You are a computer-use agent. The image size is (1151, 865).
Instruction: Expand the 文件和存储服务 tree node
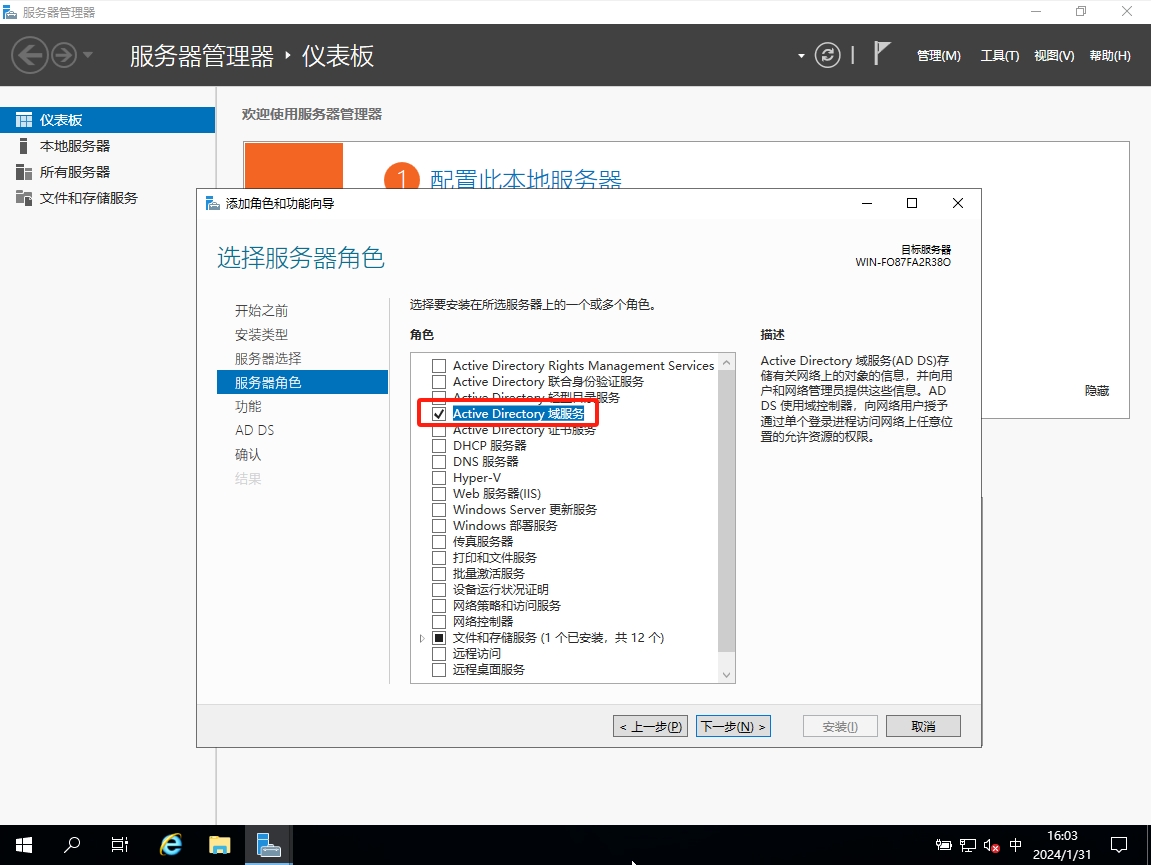[422, 638]
